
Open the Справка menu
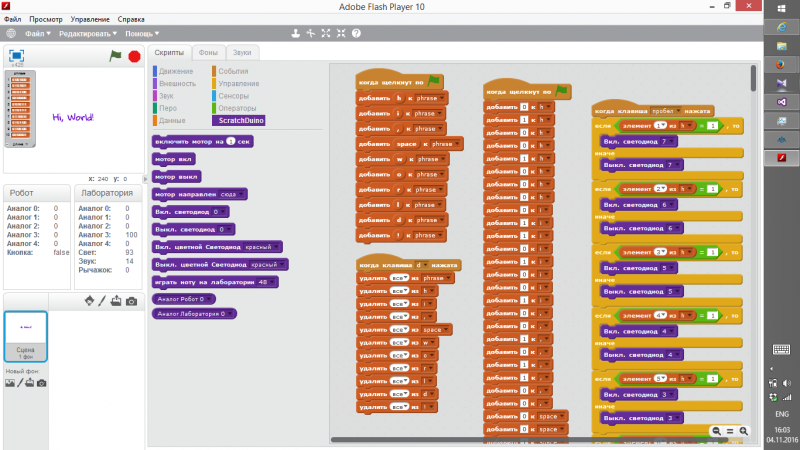131,19
